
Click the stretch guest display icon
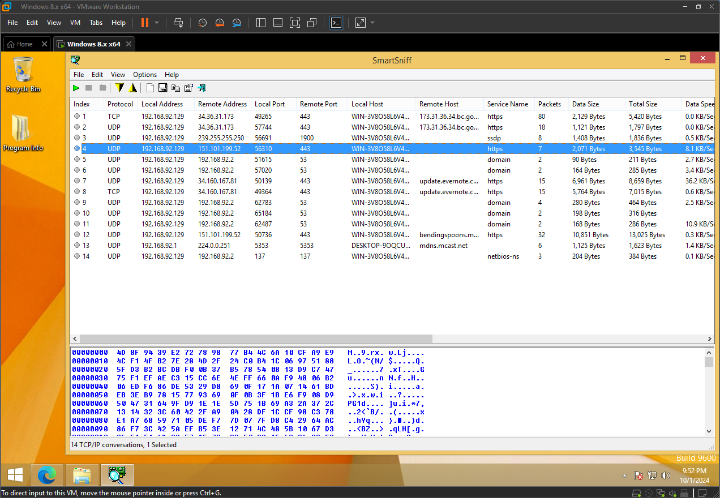click(x=360, y=22)
